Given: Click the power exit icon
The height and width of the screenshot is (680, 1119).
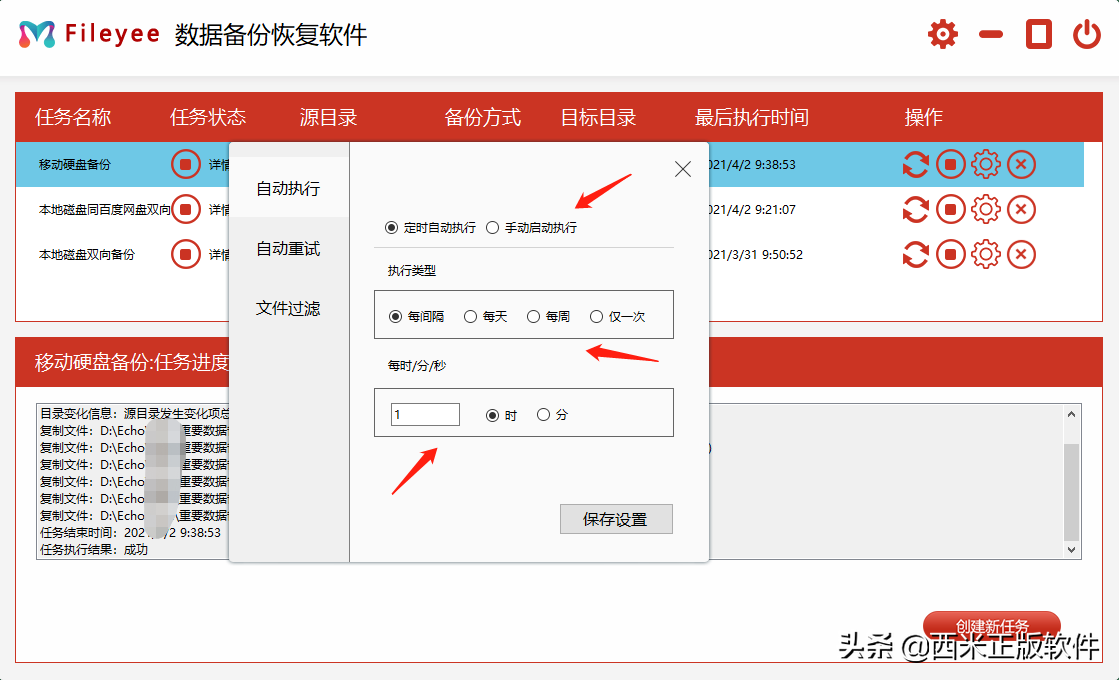Looking at the screenshot, I should click(1087, 34).
